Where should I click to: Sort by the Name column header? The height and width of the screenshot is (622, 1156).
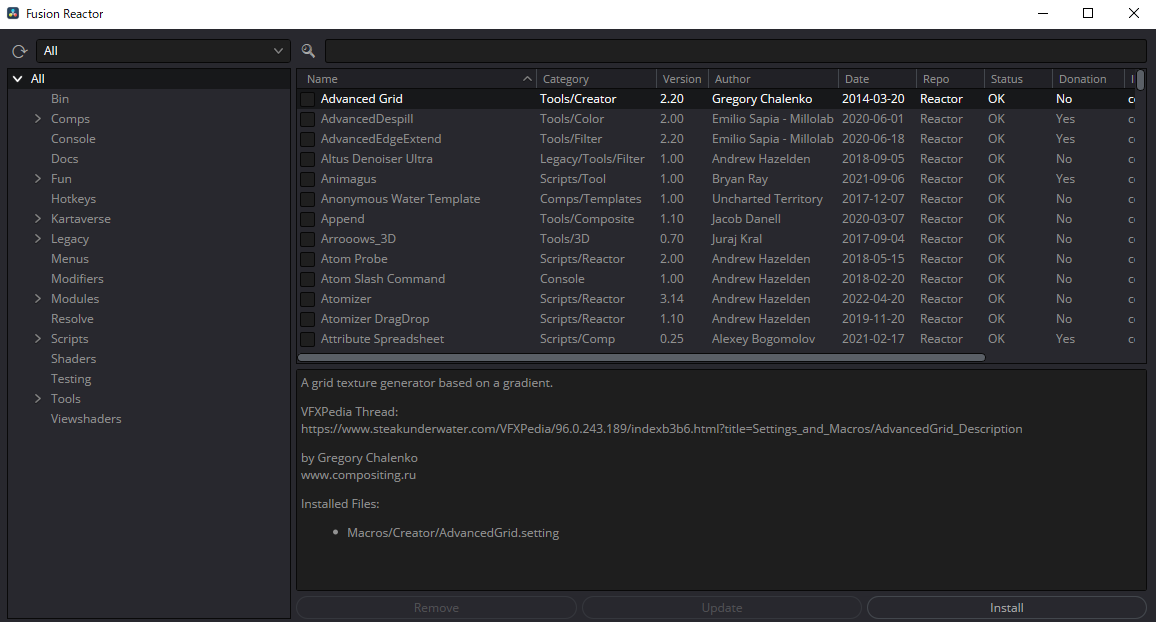coord(417,79)
